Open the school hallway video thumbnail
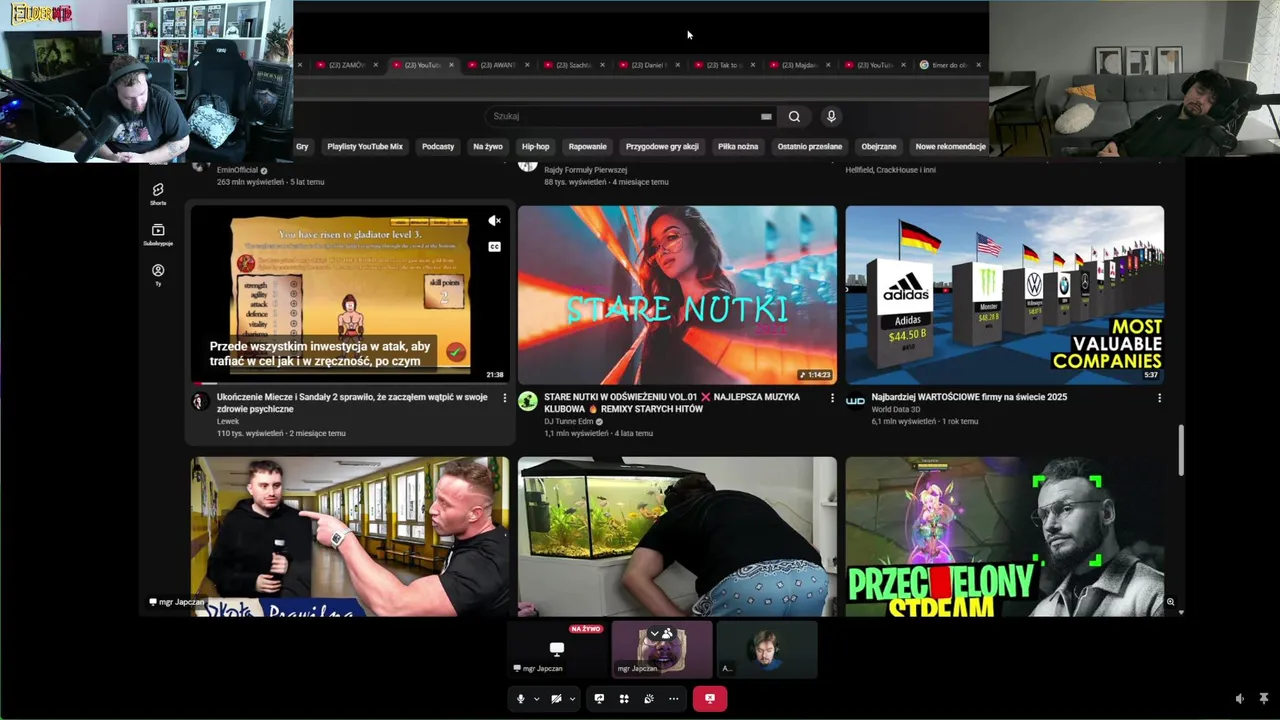Viewport: 1280px width, 720px height. click(x=350, y=537)
